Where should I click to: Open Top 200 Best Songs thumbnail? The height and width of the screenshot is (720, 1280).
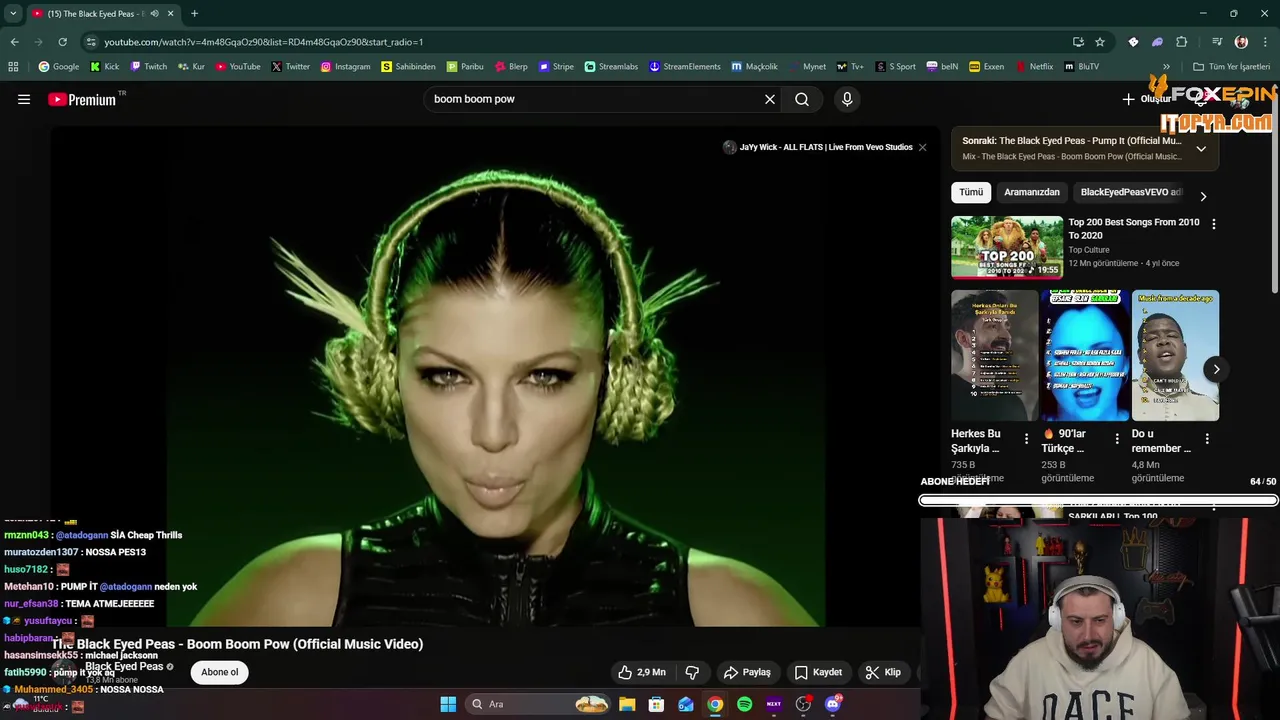[1007, 247]
